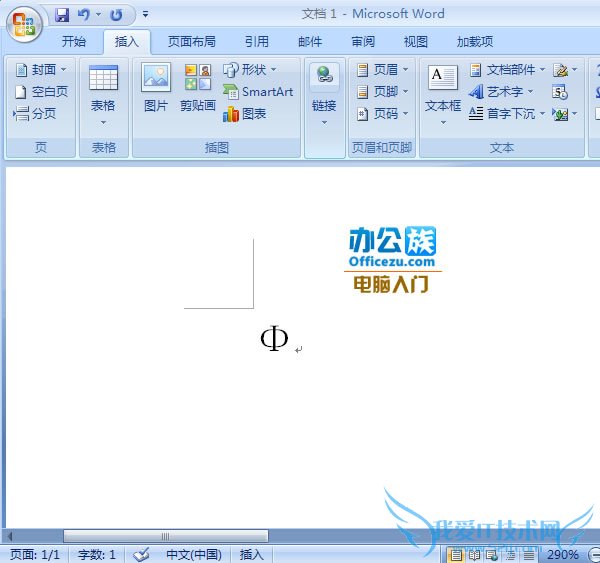Open the 表格 table gallery
This screenshot has height=563, width=600.
[103, 96]
